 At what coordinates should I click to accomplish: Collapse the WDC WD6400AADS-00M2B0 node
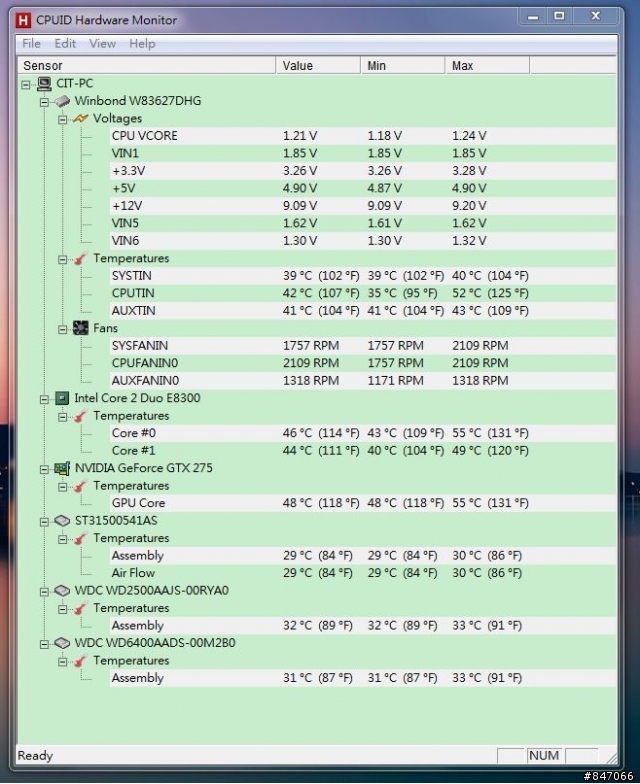click(x=44, y=644)
